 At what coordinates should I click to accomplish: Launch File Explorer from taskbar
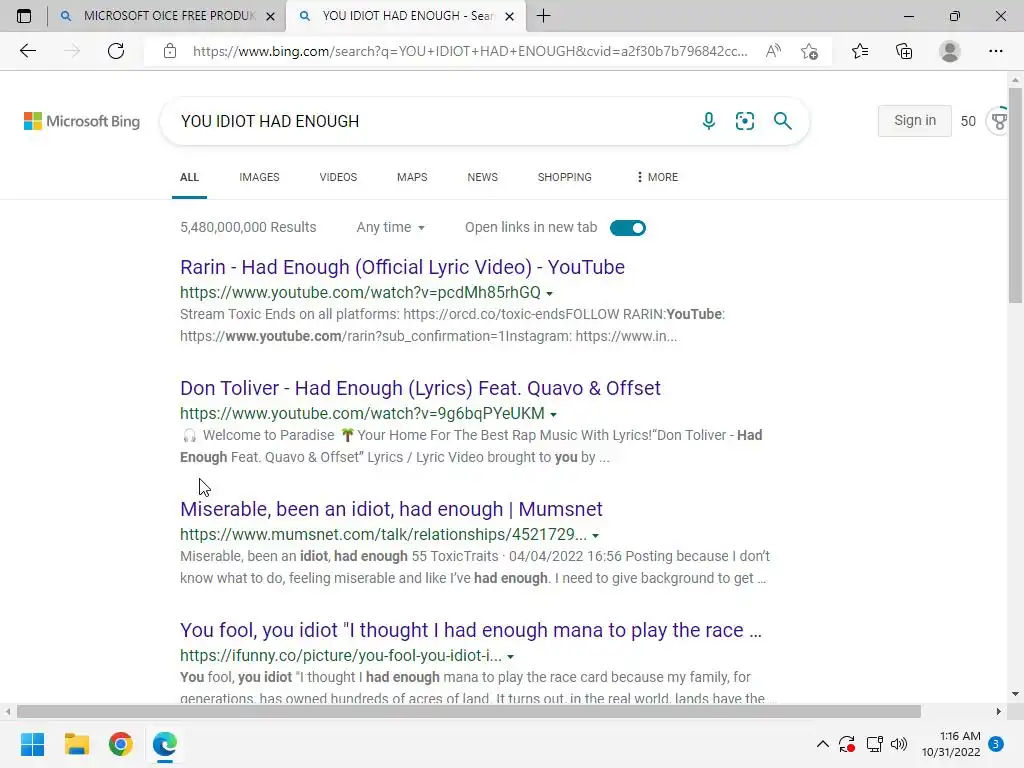[76, 744]
